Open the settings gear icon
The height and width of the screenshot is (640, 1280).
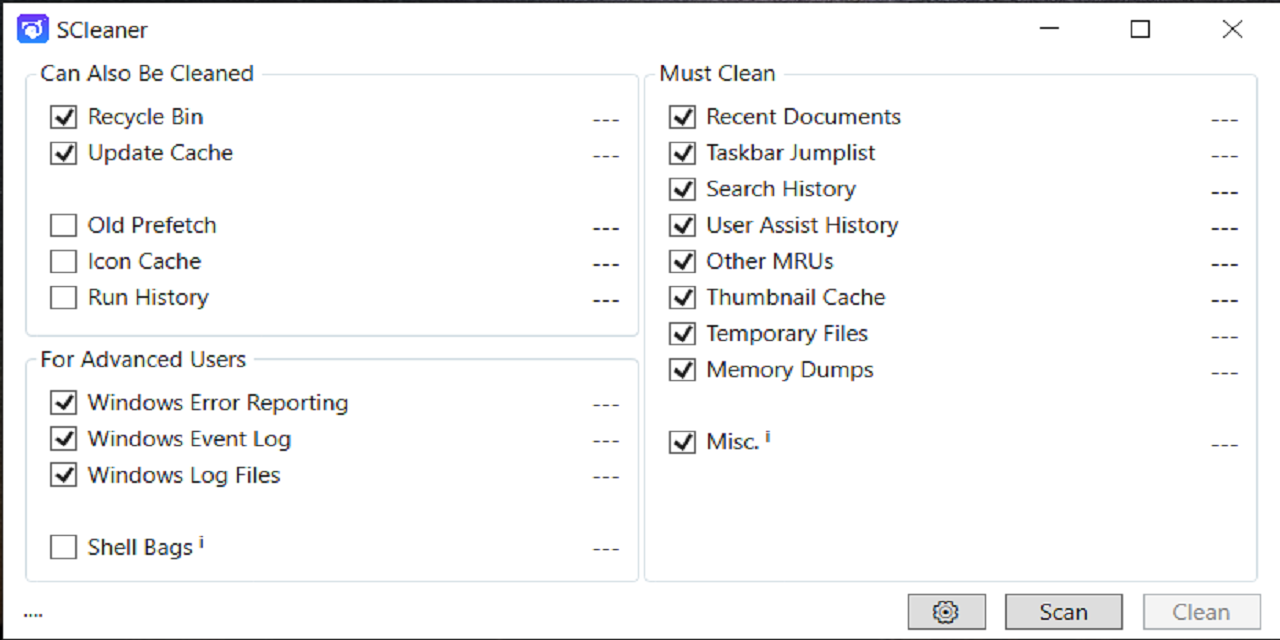click(x=945, y=611)
